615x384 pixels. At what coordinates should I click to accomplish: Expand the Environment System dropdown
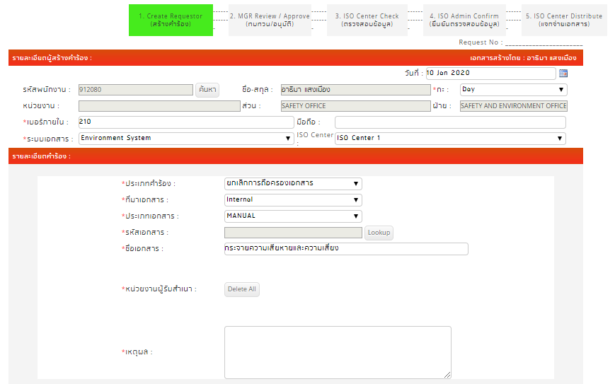(186, 138)
